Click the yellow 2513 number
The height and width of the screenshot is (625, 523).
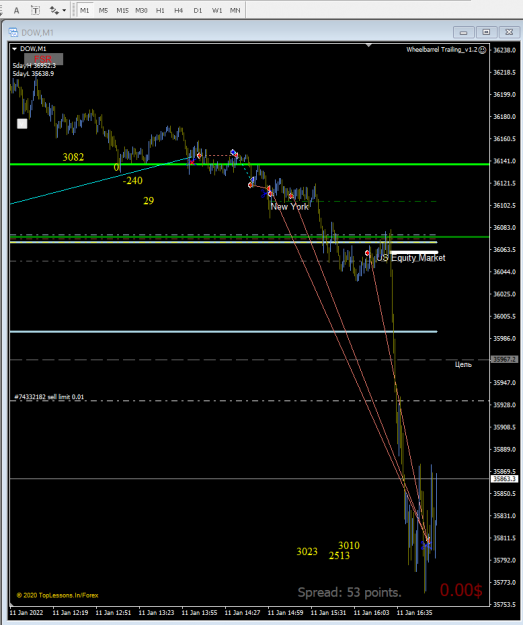click(339, 555)
